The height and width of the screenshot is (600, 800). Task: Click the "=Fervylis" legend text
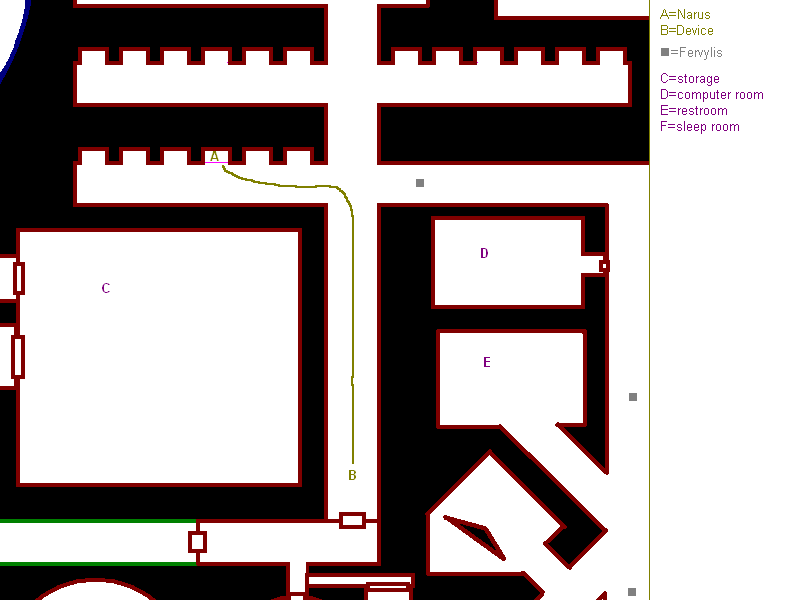click(696, 53)
